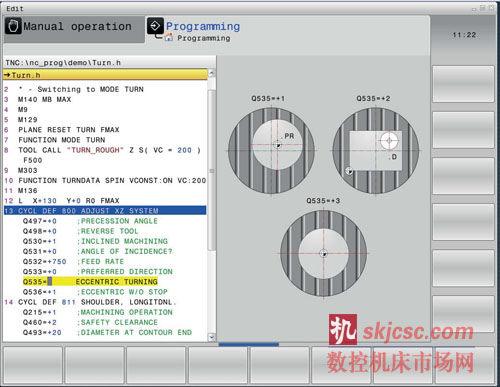Click the scroll up arrow of program list

[x=212, y=73]
